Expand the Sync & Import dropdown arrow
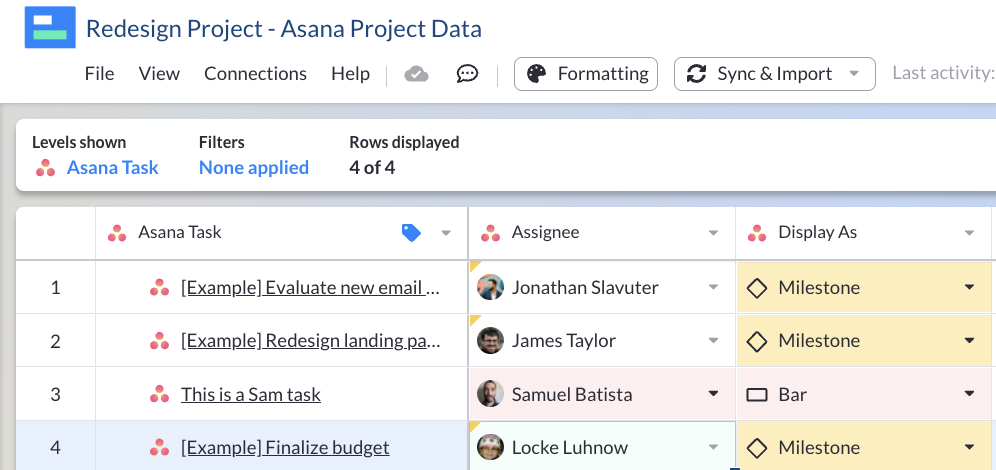Screen dimensions: 996x470 (854, 74)
